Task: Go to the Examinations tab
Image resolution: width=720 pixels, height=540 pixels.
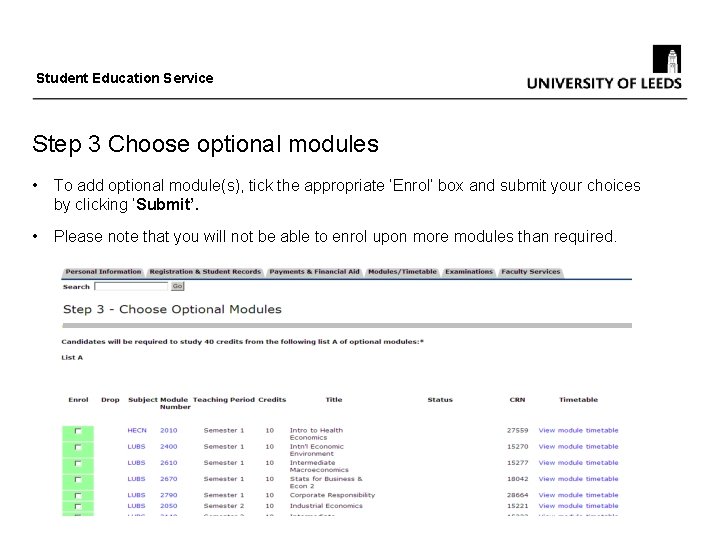Action: coord(469,272)
